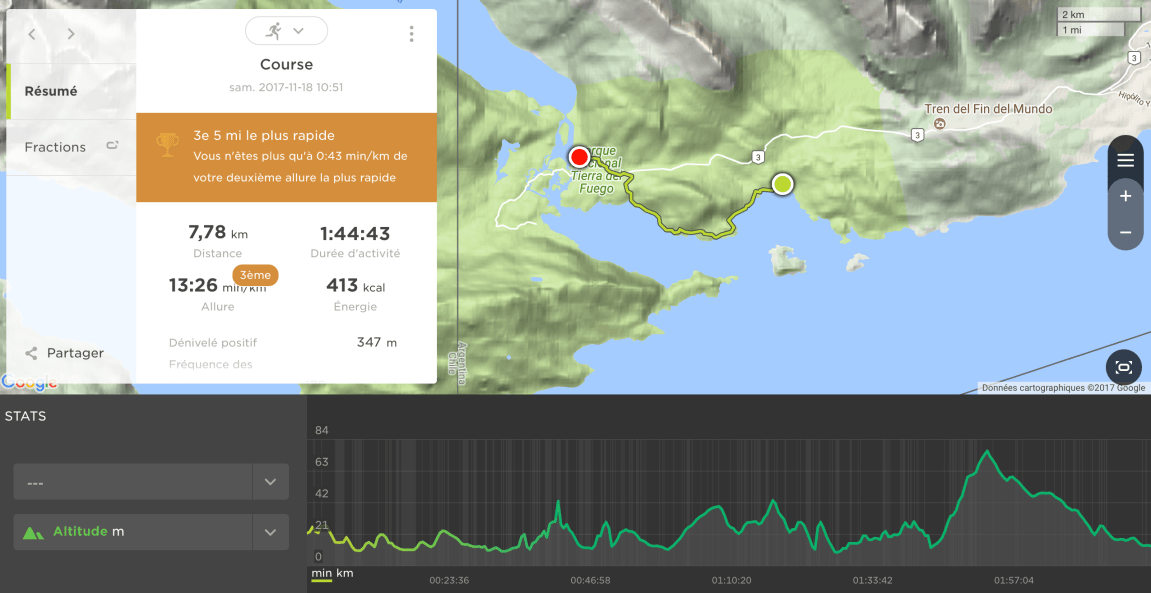Click the red end point marker
The image size is (1151, 593).
click(579, 157)
